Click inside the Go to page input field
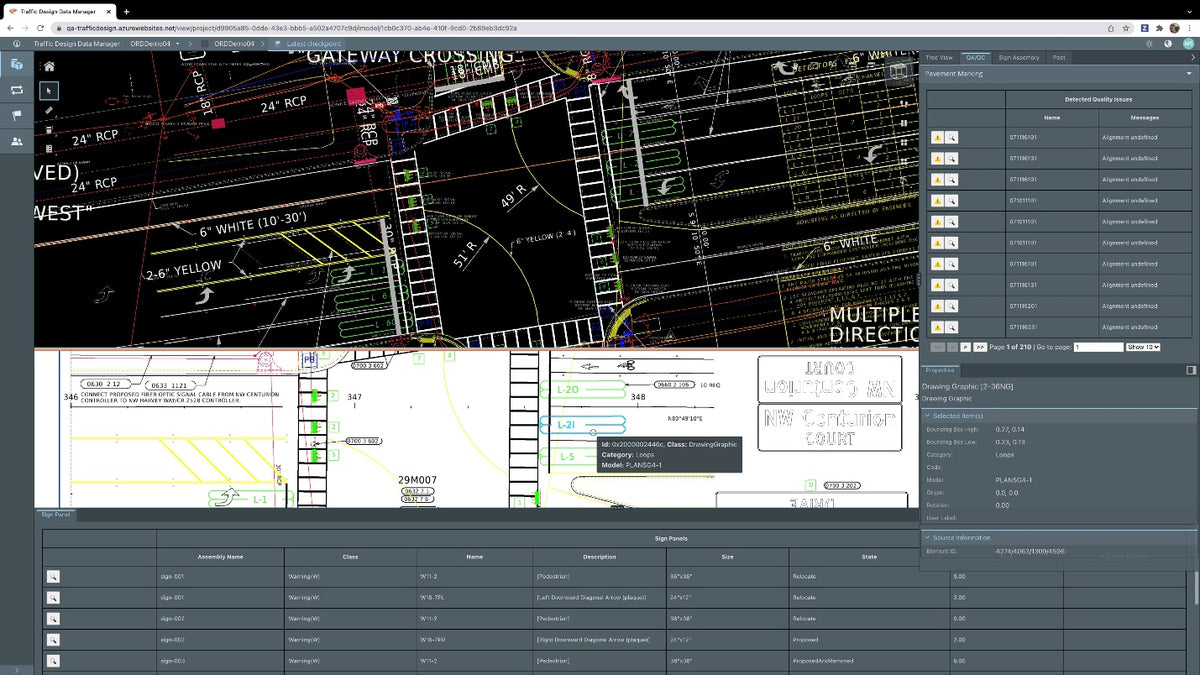 tap(1097, 346)
